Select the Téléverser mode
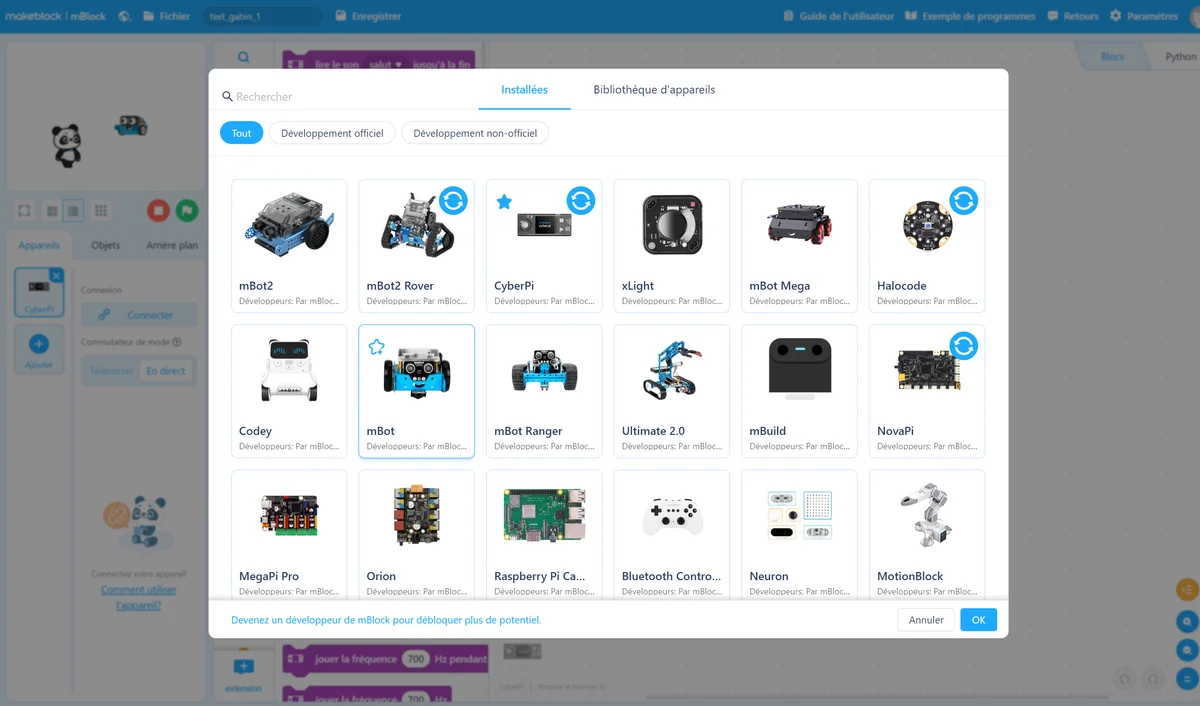 pos(111,371)
